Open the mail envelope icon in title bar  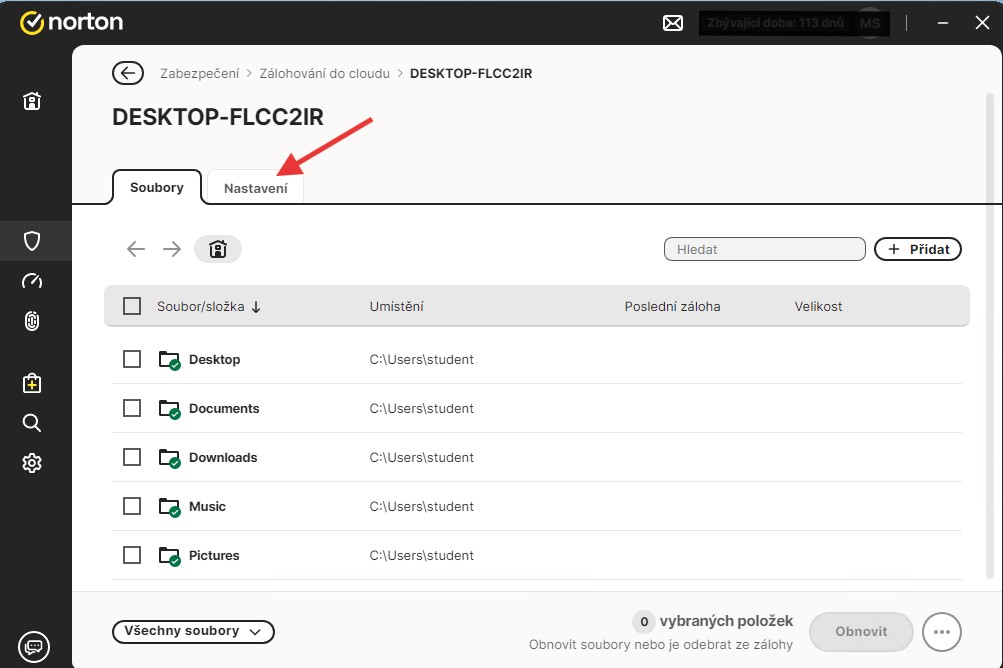coord(673,23)
